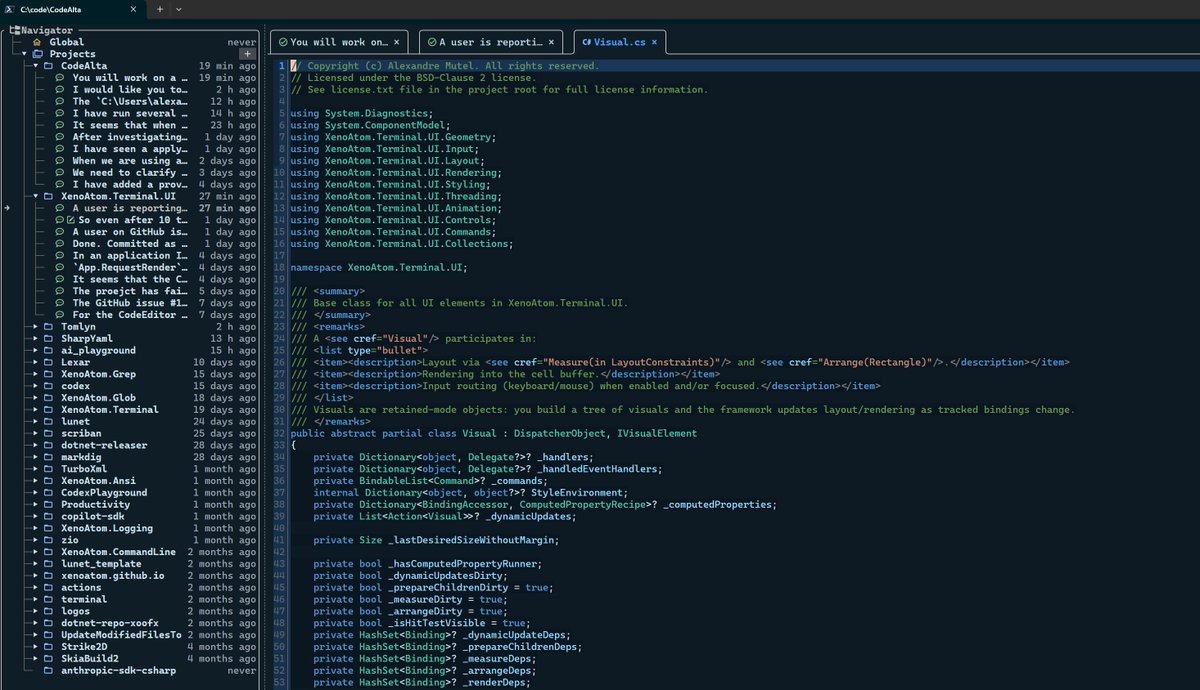The height and width of the screenshot is (690, 1200).
Task: Click 'IVisualElement' in the class declaration
Action: (x=657, y=433)
